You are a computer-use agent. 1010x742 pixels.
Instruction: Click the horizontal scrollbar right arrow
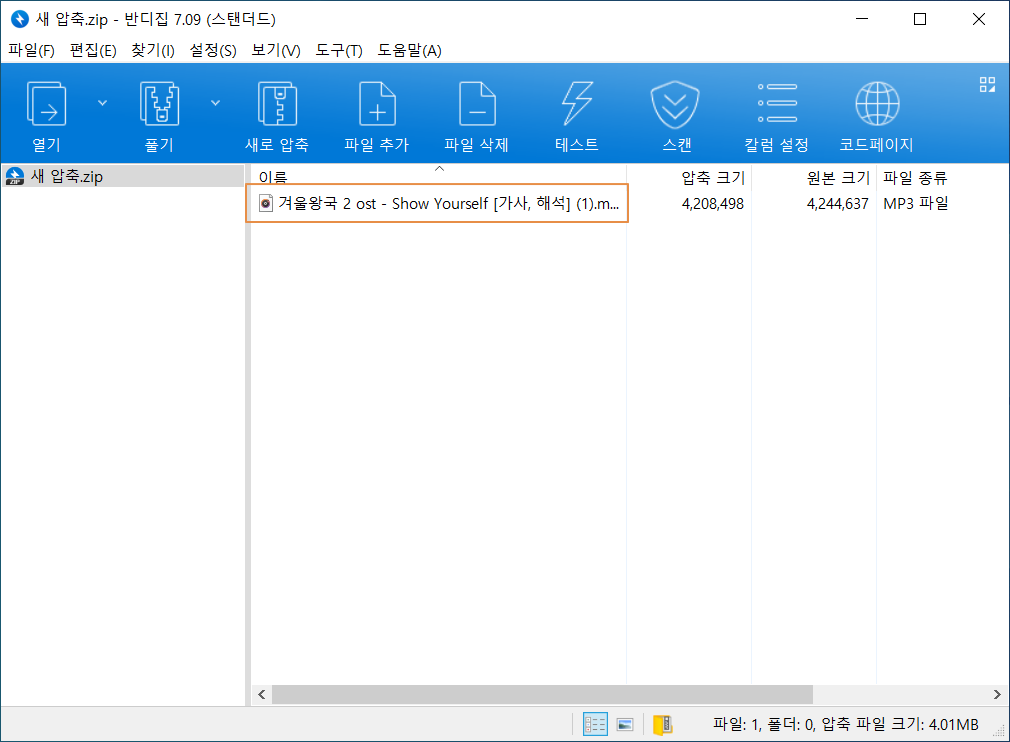[x=996, y=694]
